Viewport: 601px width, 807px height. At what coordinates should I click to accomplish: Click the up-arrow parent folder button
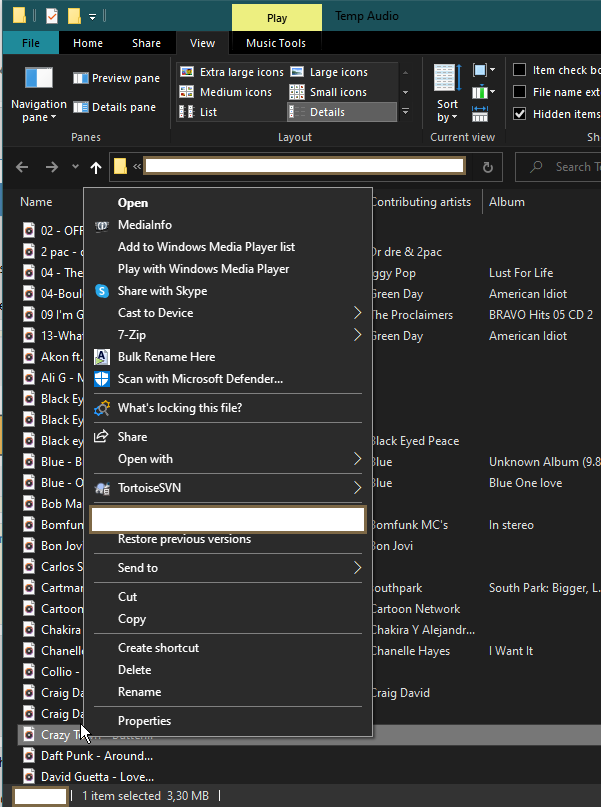click(x=96, y=168)
